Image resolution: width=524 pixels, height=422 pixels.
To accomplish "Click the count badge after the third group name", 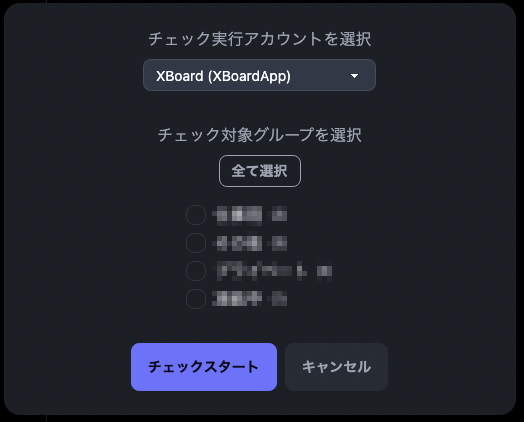I will [324, 271].
